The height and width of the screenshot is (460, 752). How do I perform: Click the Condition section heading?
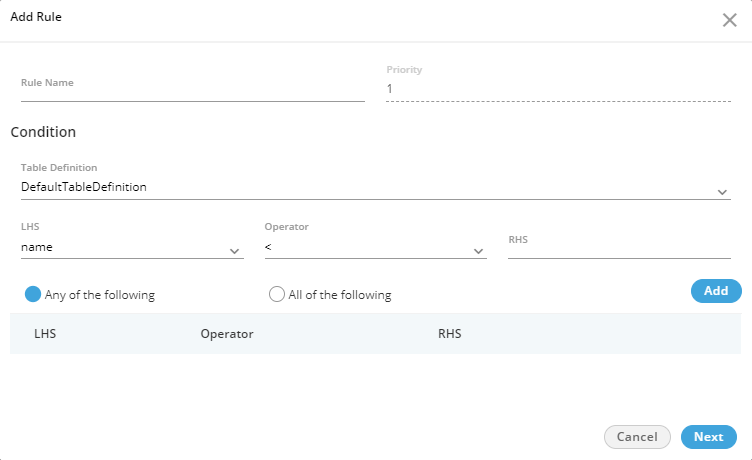tap(43, 131)
